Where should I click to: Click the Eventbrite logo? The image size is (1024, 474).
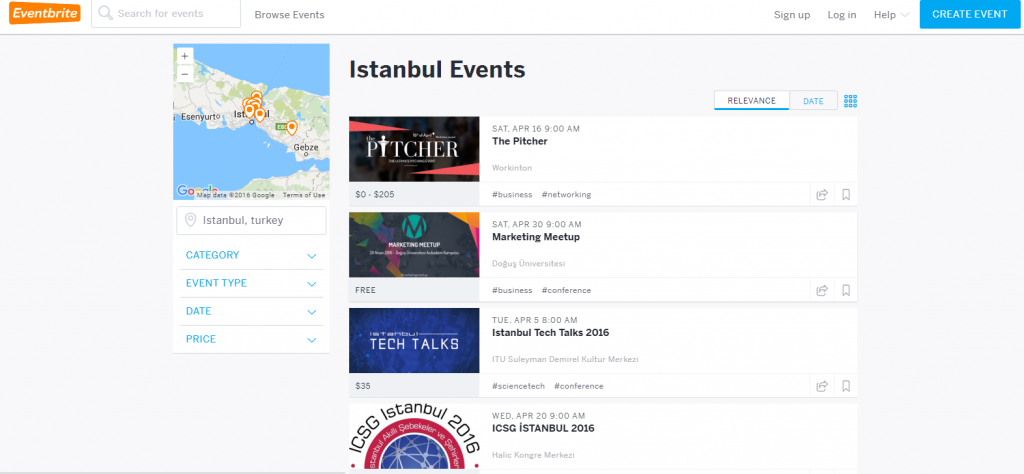point(45,14)
